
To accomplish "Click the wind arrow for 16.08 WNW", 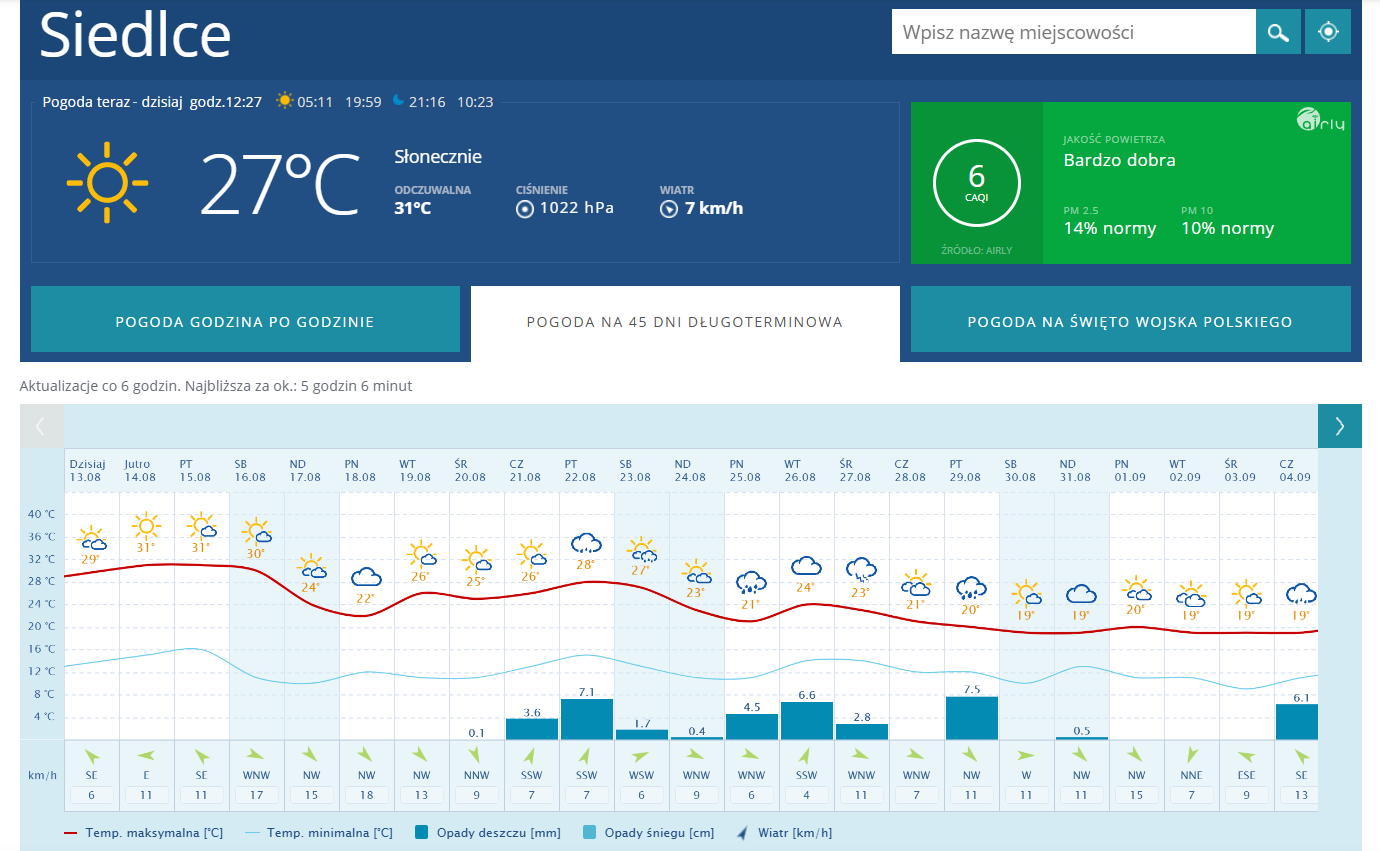I will 256,756.
